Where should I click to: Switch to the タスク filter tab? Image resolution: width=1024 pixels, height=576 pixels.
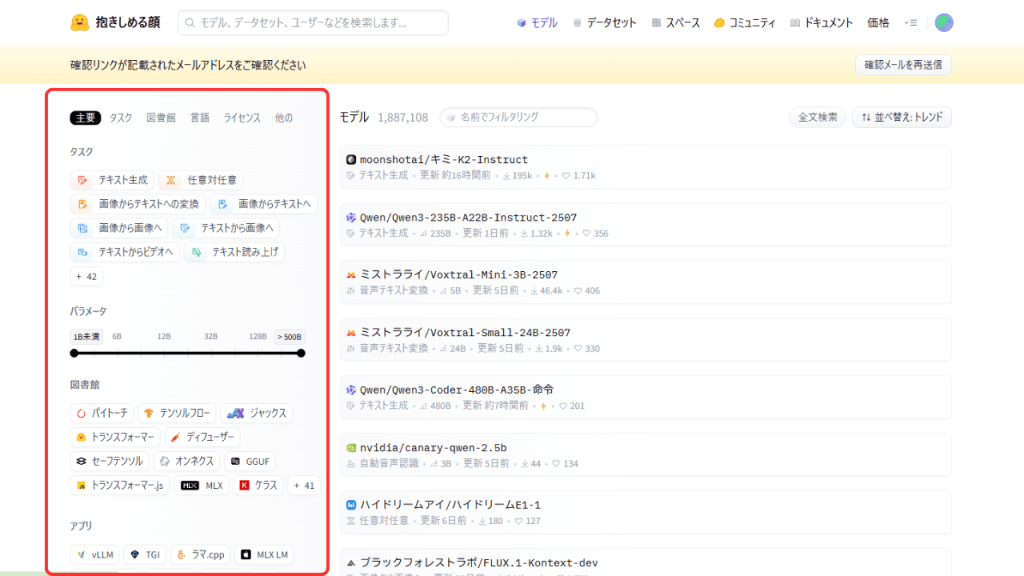(121, 118)
